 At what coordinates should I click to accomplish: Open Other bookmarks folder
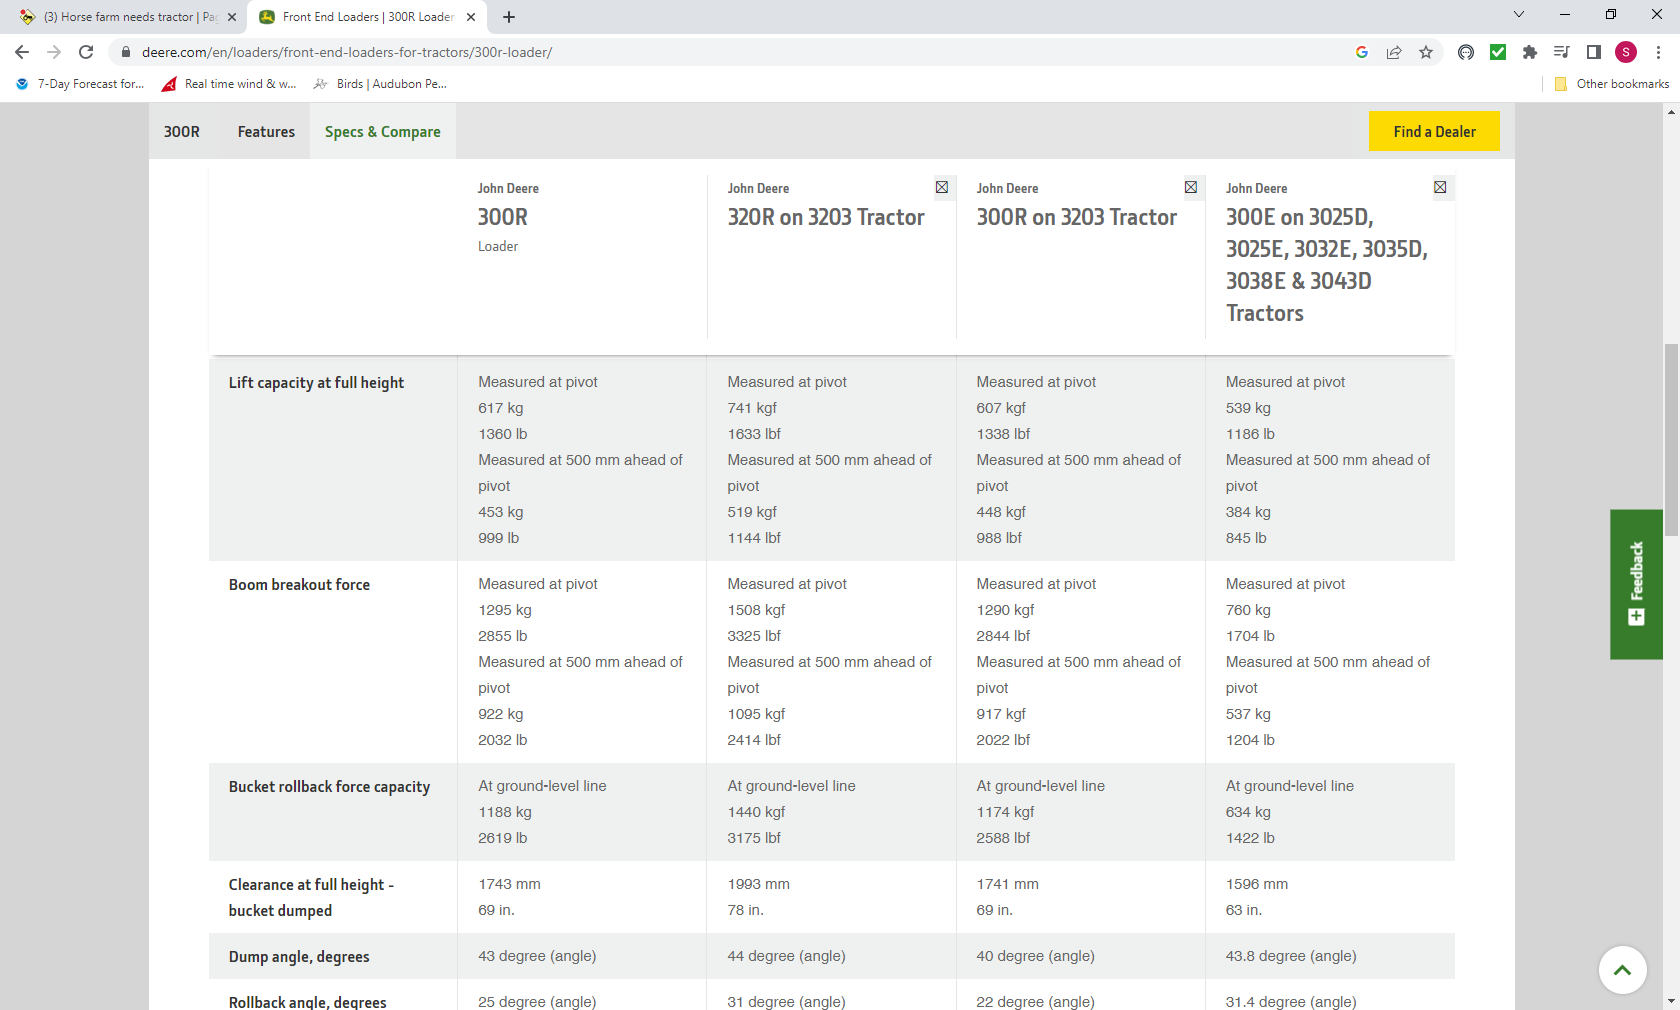(1611, 84)
